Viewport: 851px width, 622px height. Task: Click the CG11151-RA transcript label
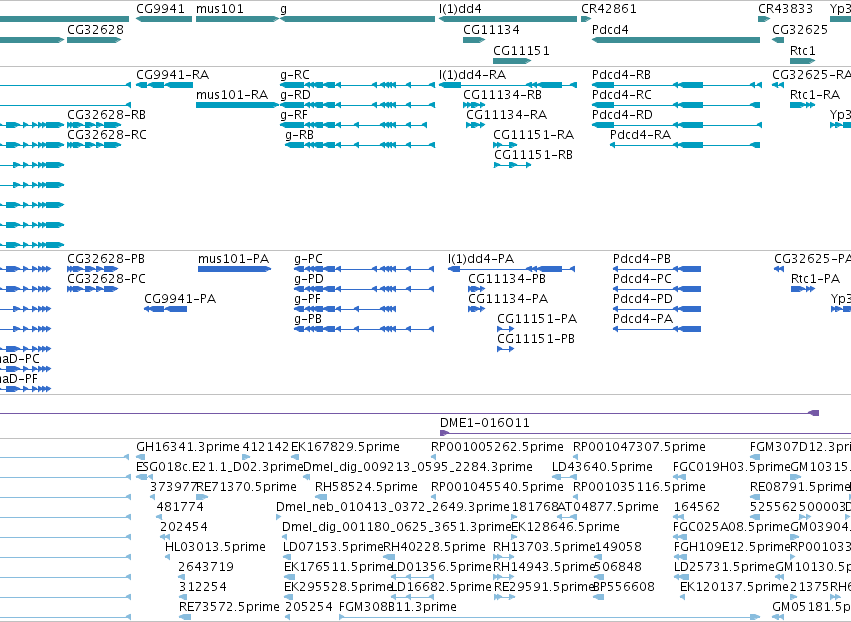(x=534, y=135)
